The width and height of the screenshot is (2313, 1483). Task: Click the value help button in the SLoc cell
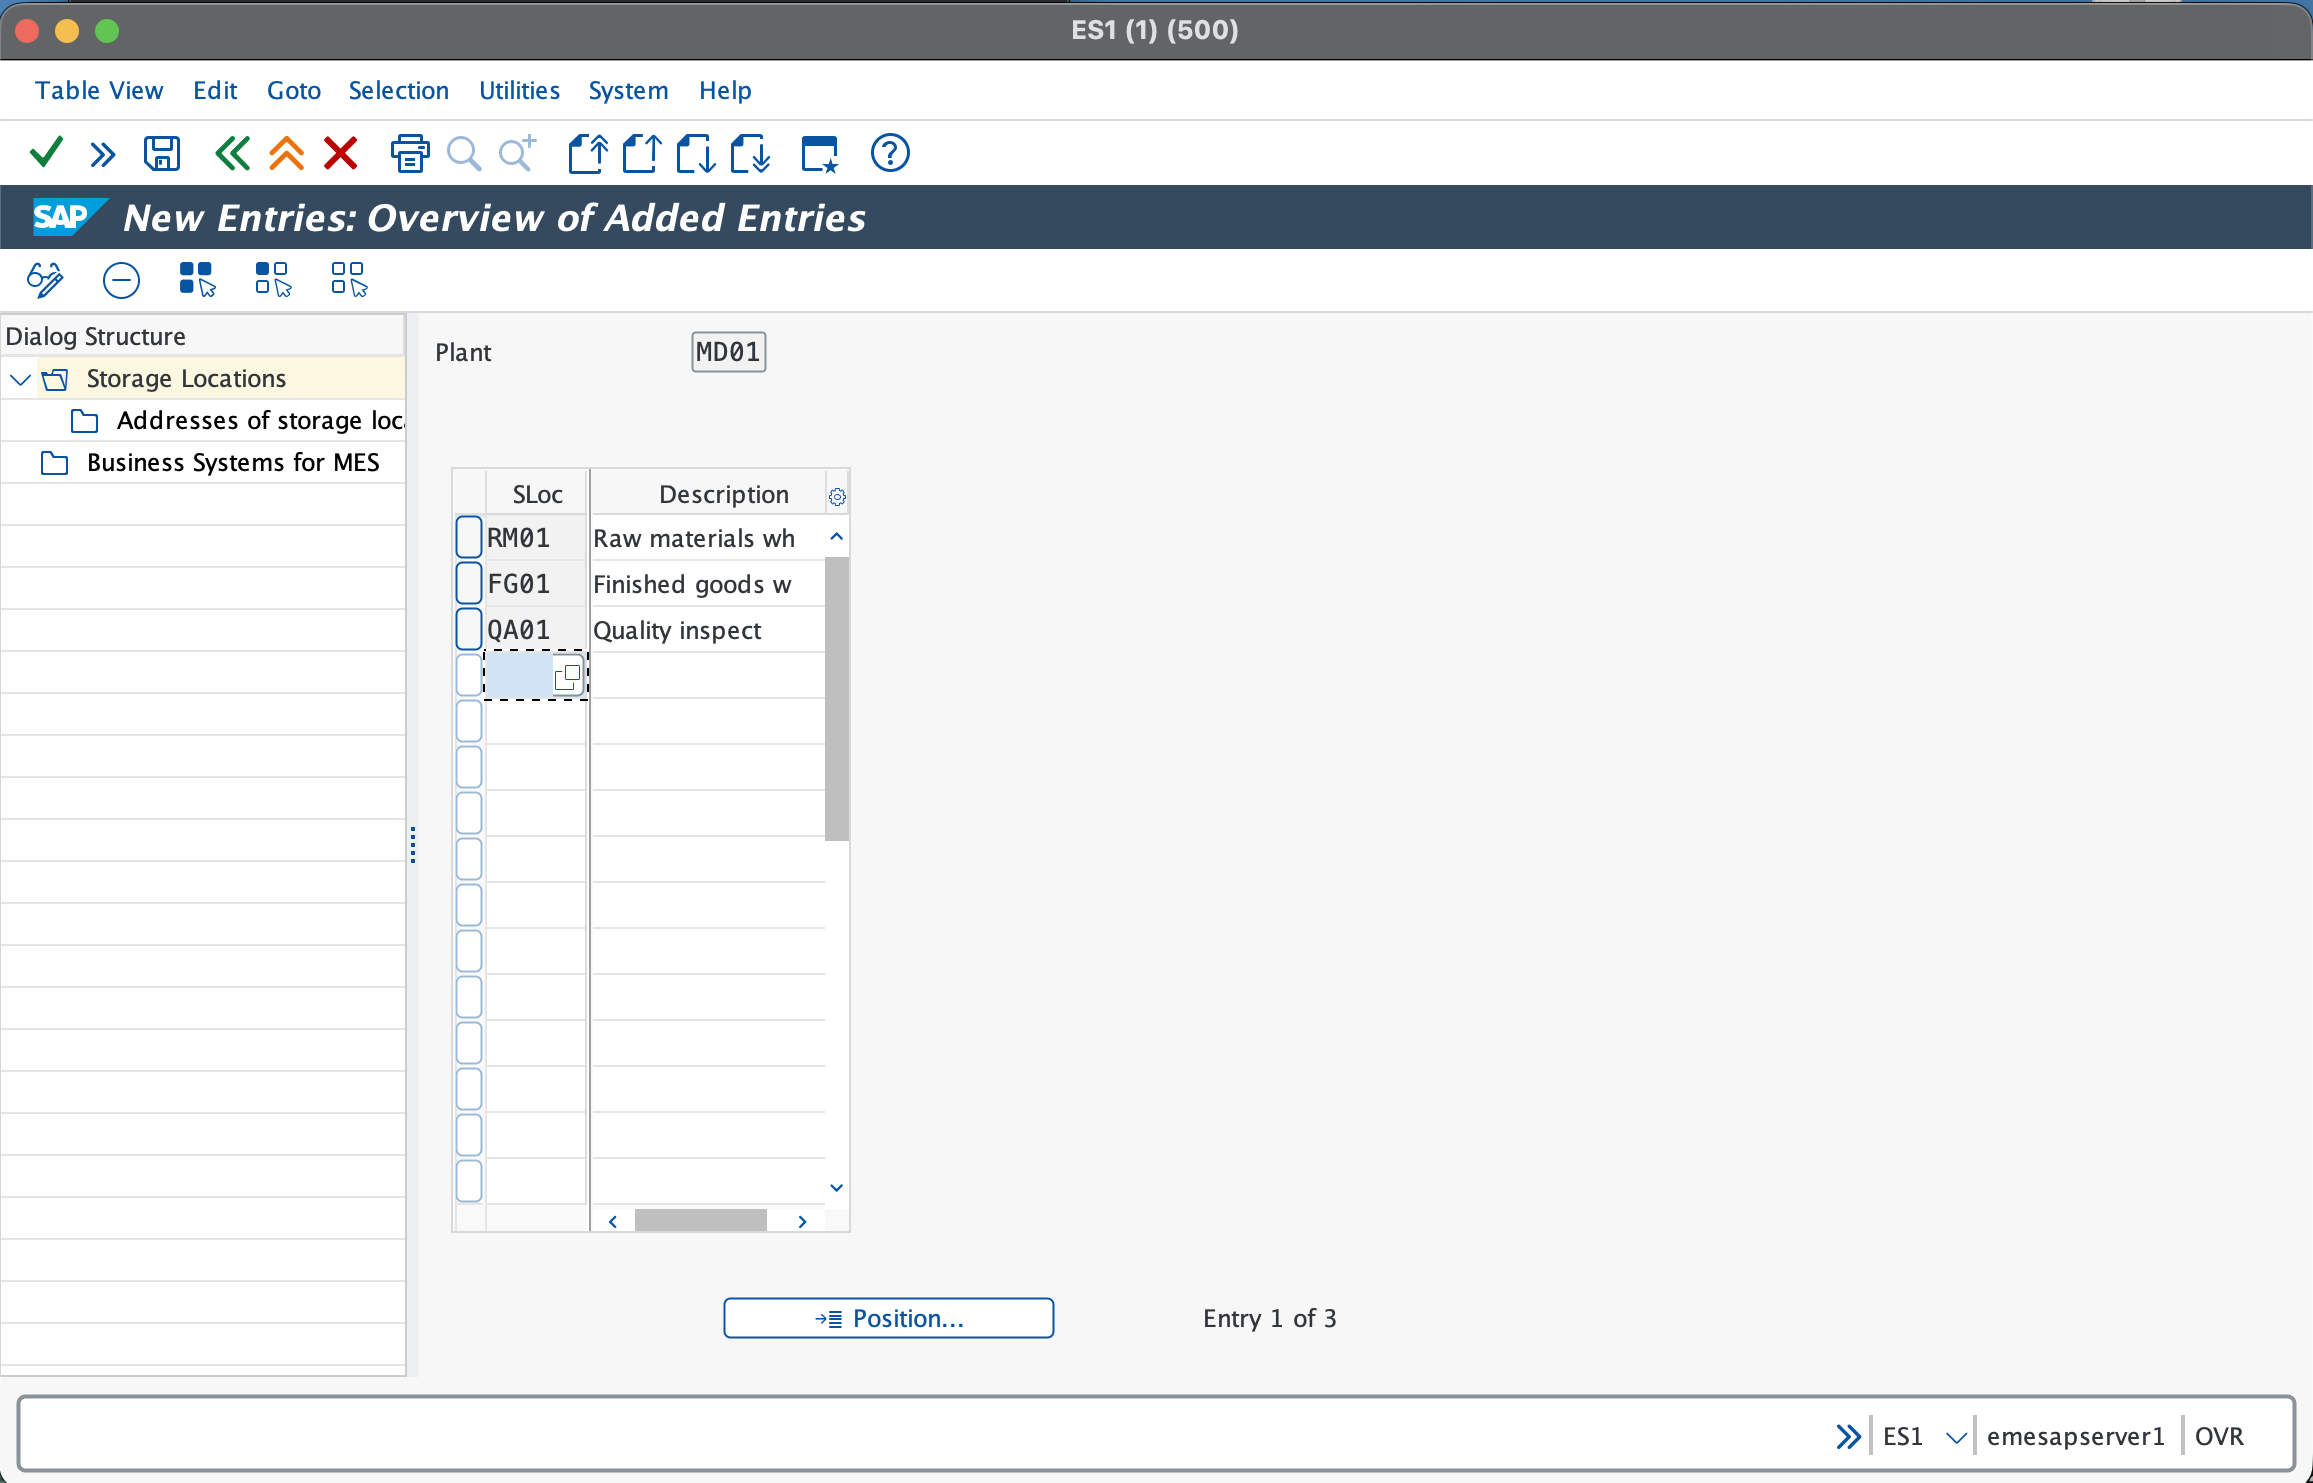point(567,676)
